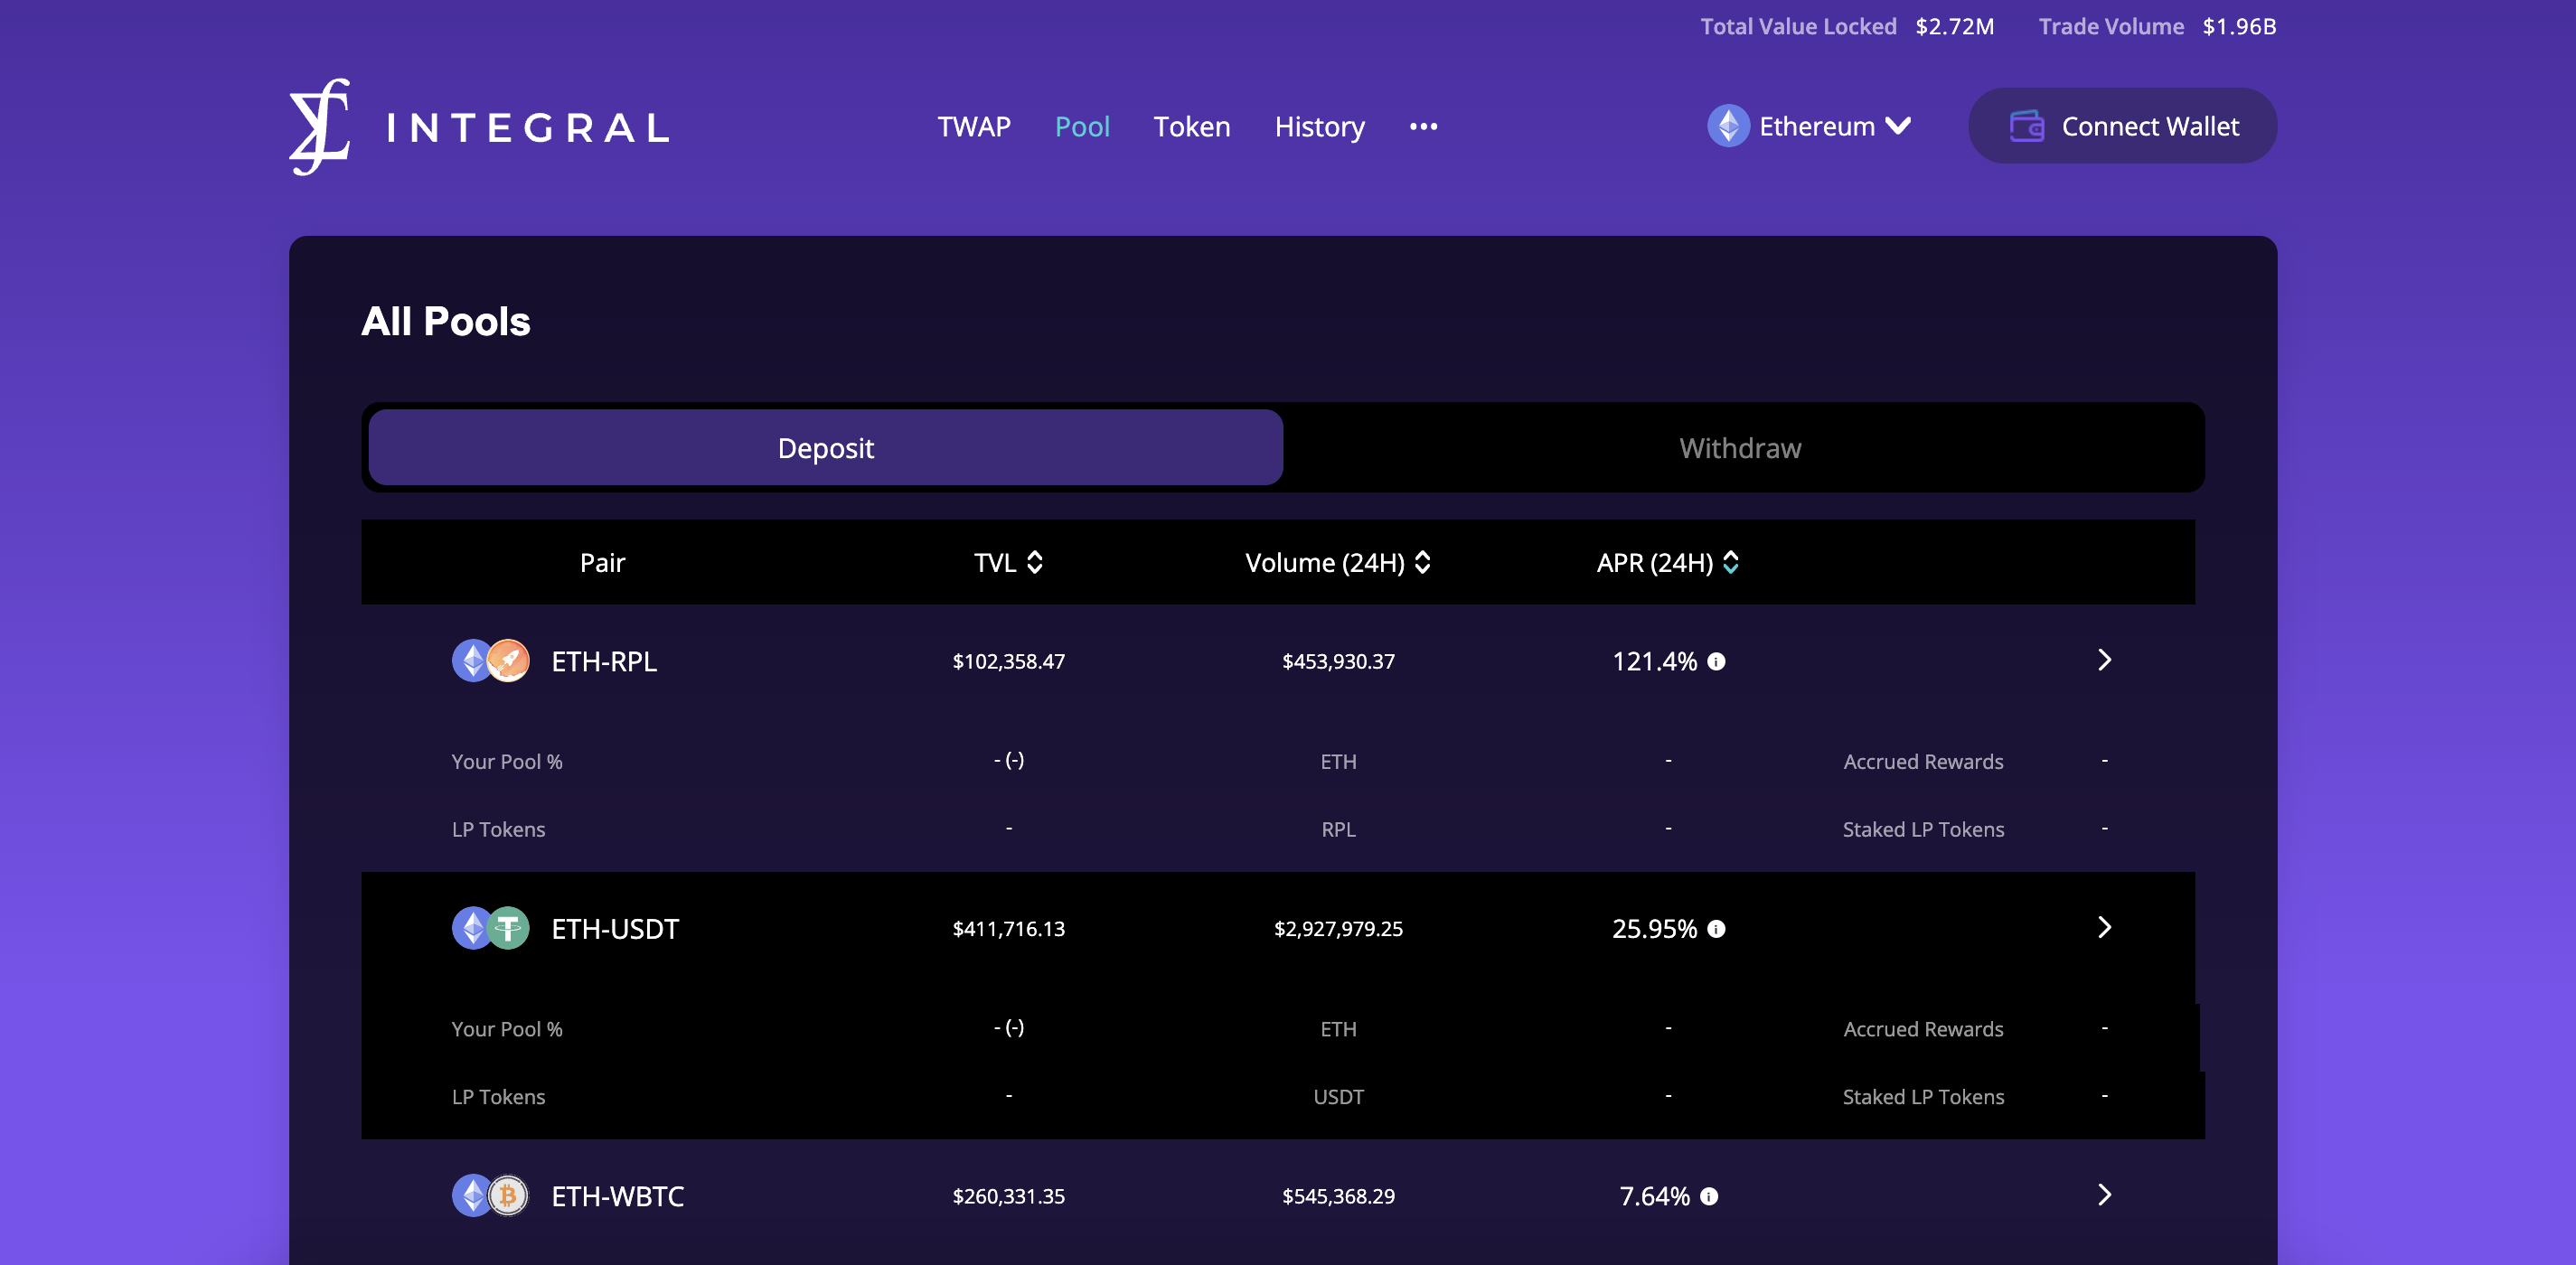Click the Integral logo icon
Image resolution: width=2576 pixels, height=1265 pixels.
[320, 127]
